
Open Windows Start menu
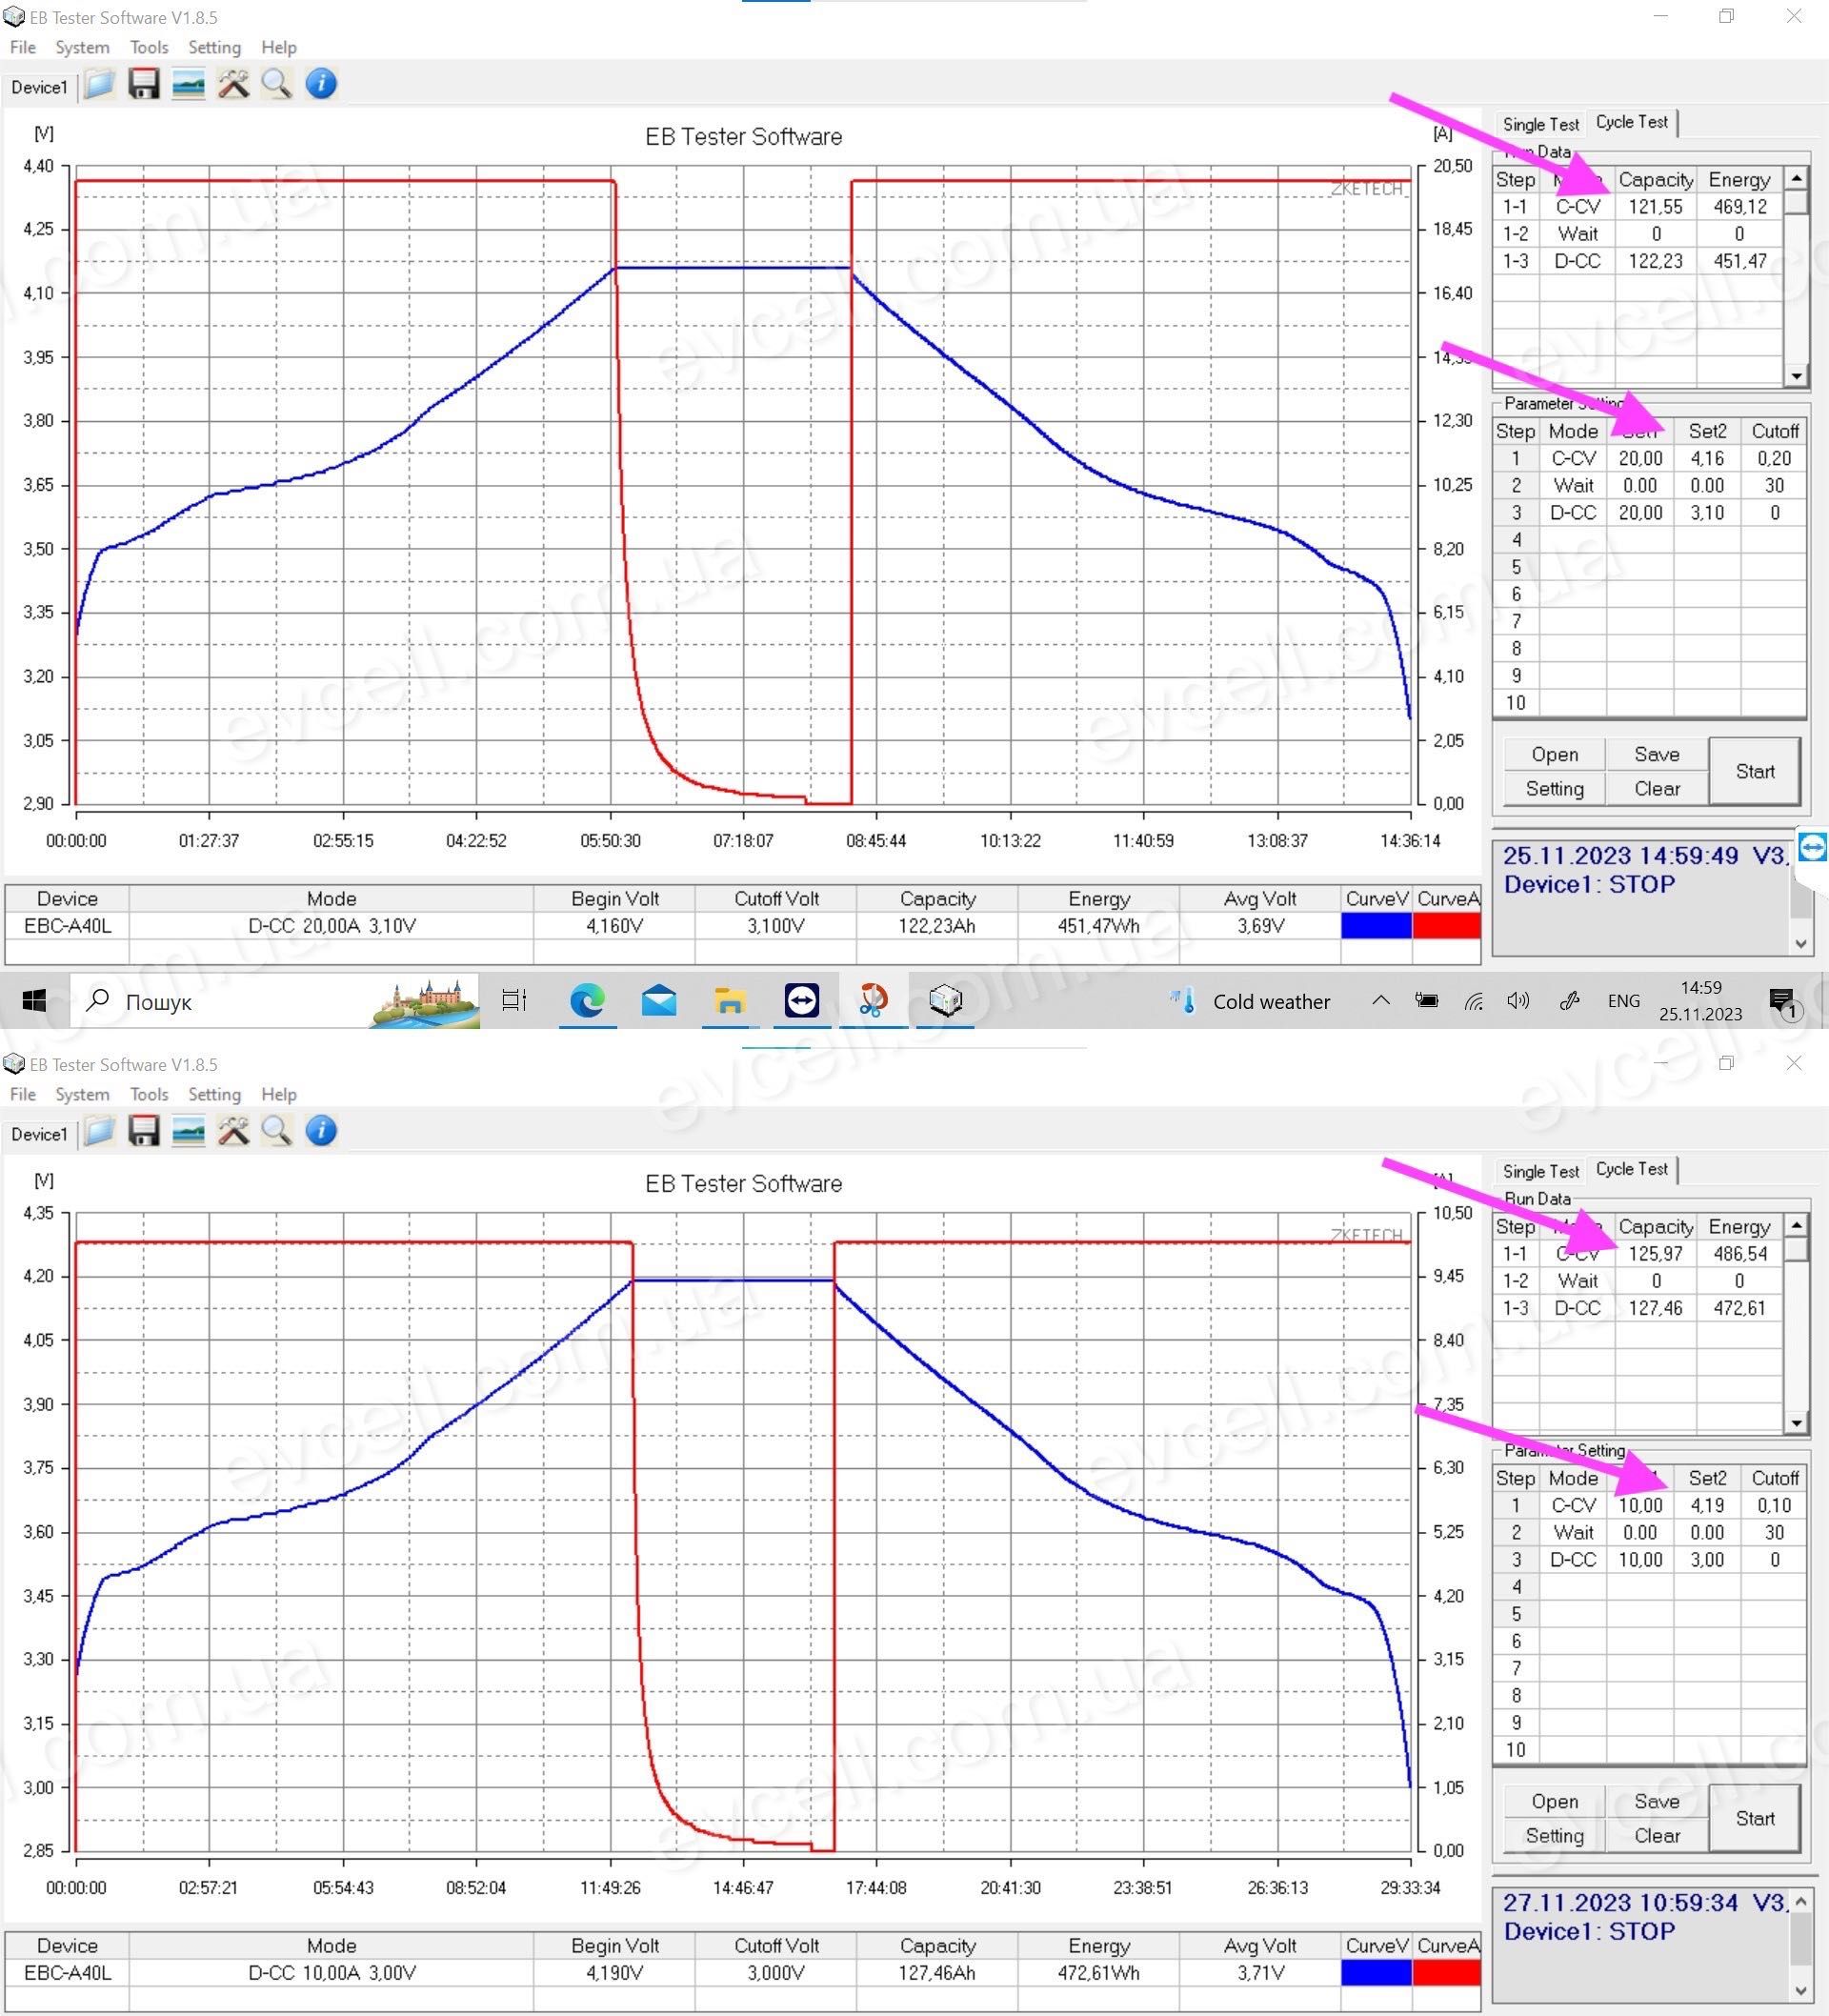click(34, 1001)
